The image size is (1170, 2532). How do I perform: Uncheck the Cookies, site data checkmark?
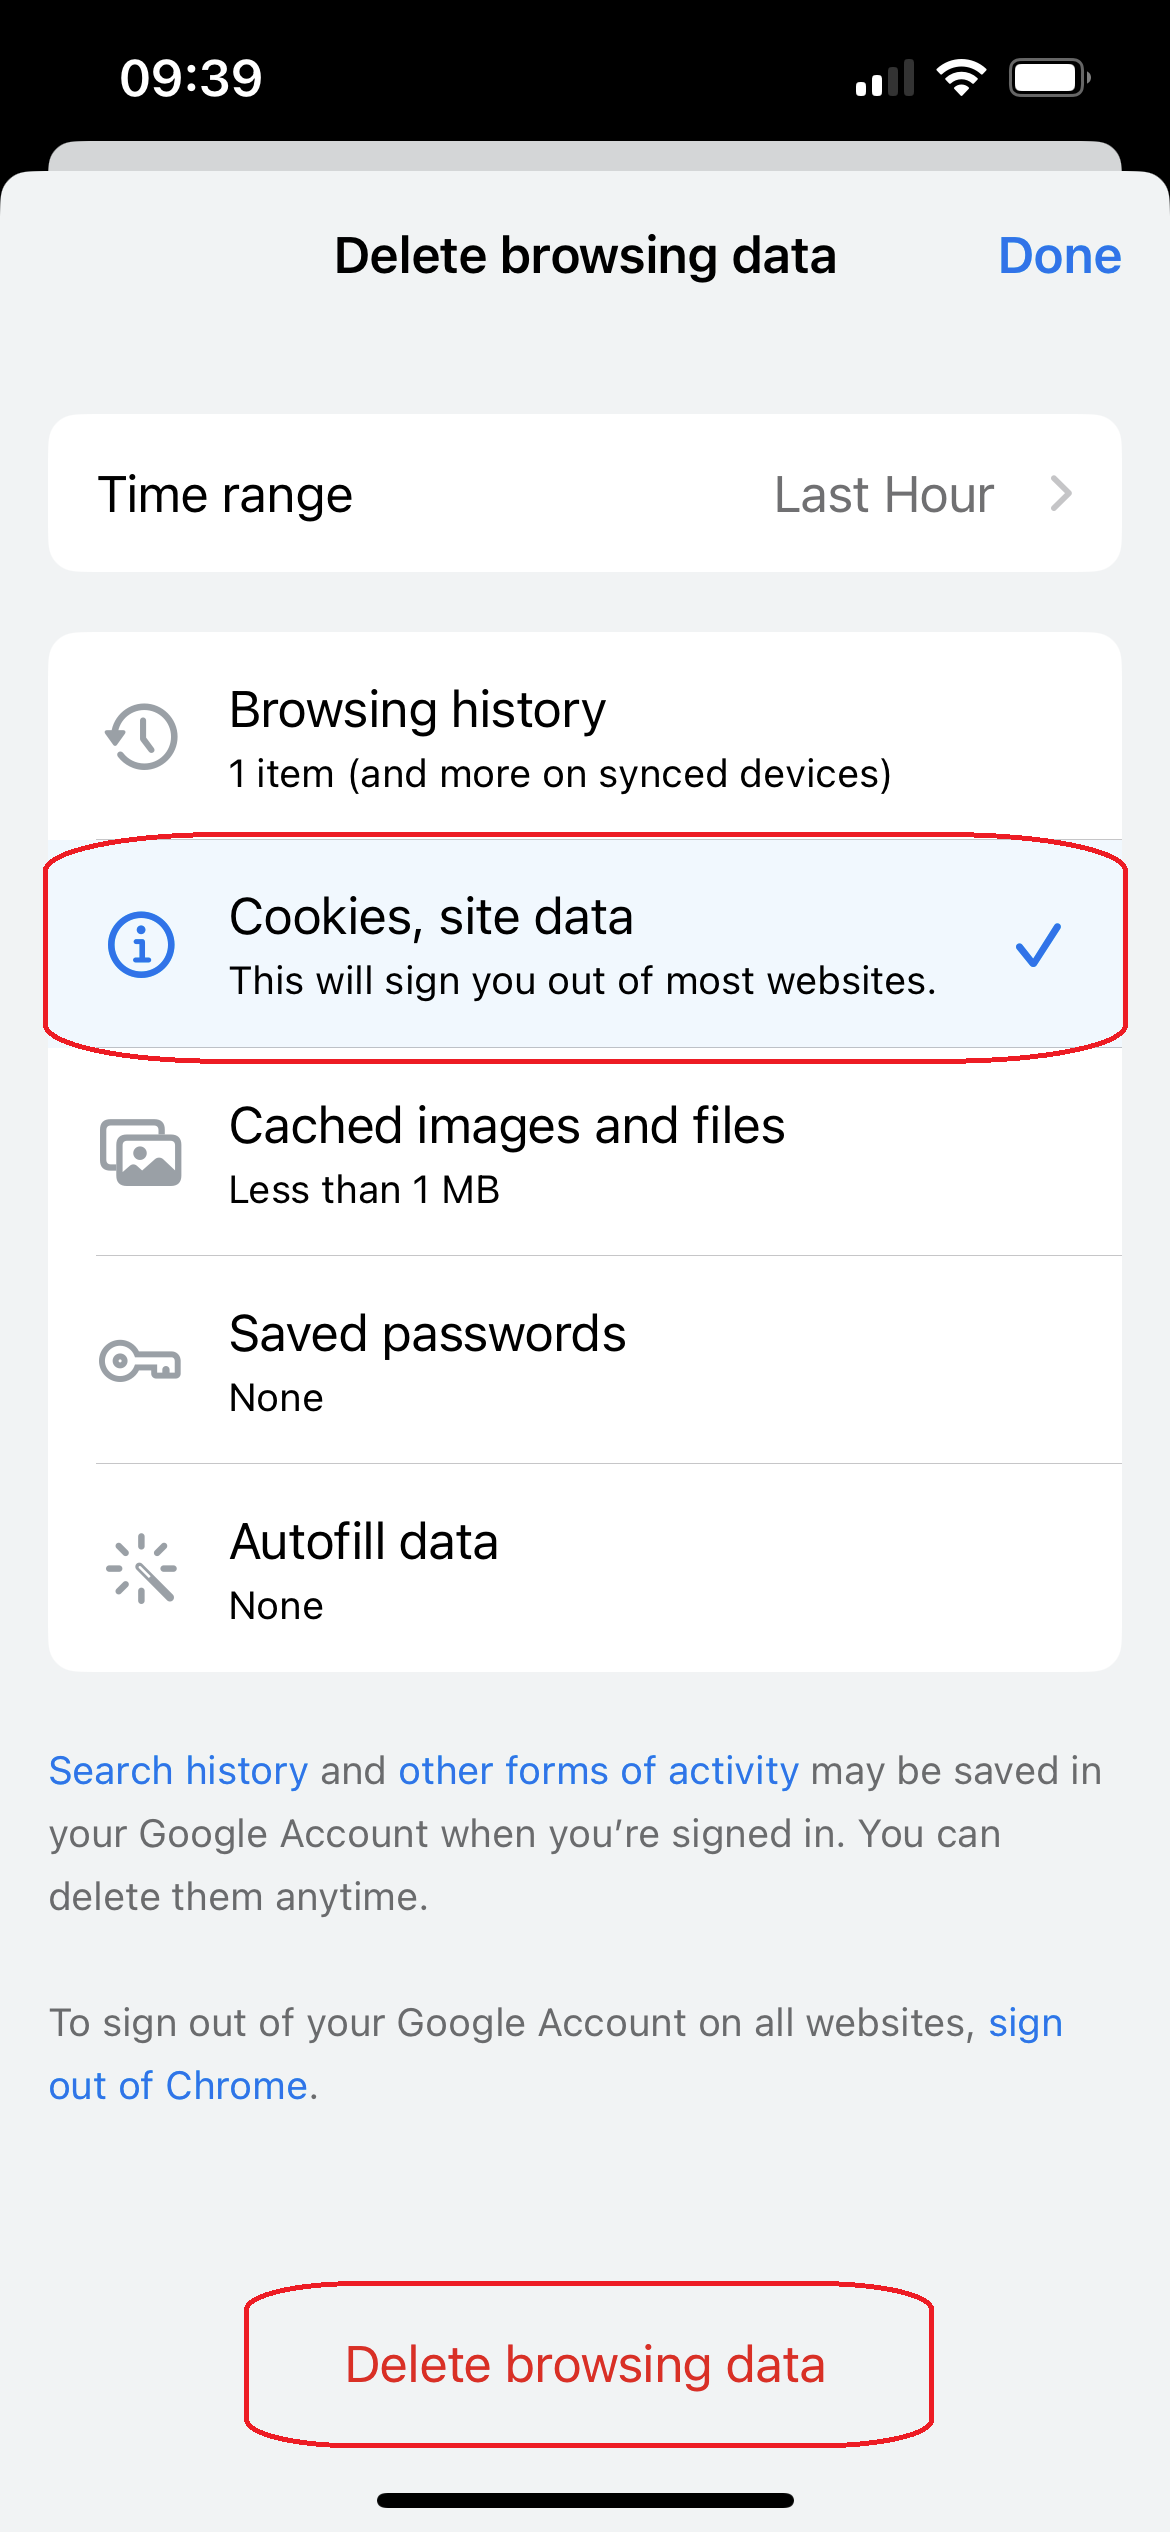pos(1038,945)
